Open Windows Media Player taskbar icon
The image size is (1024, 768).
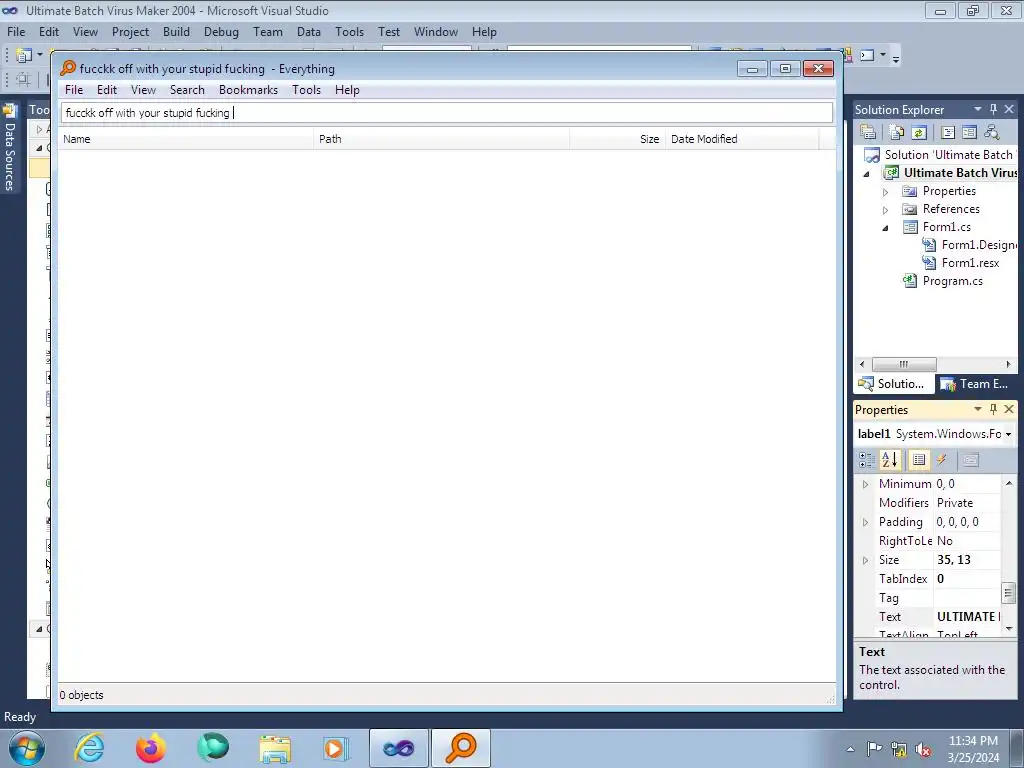(337, 748)
